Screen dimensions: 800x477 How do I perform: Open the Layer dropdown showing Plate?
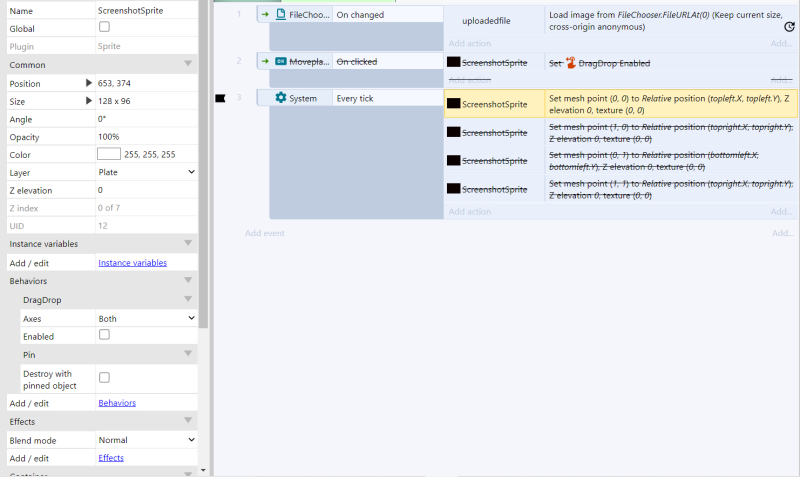click(x=146, y=172)
